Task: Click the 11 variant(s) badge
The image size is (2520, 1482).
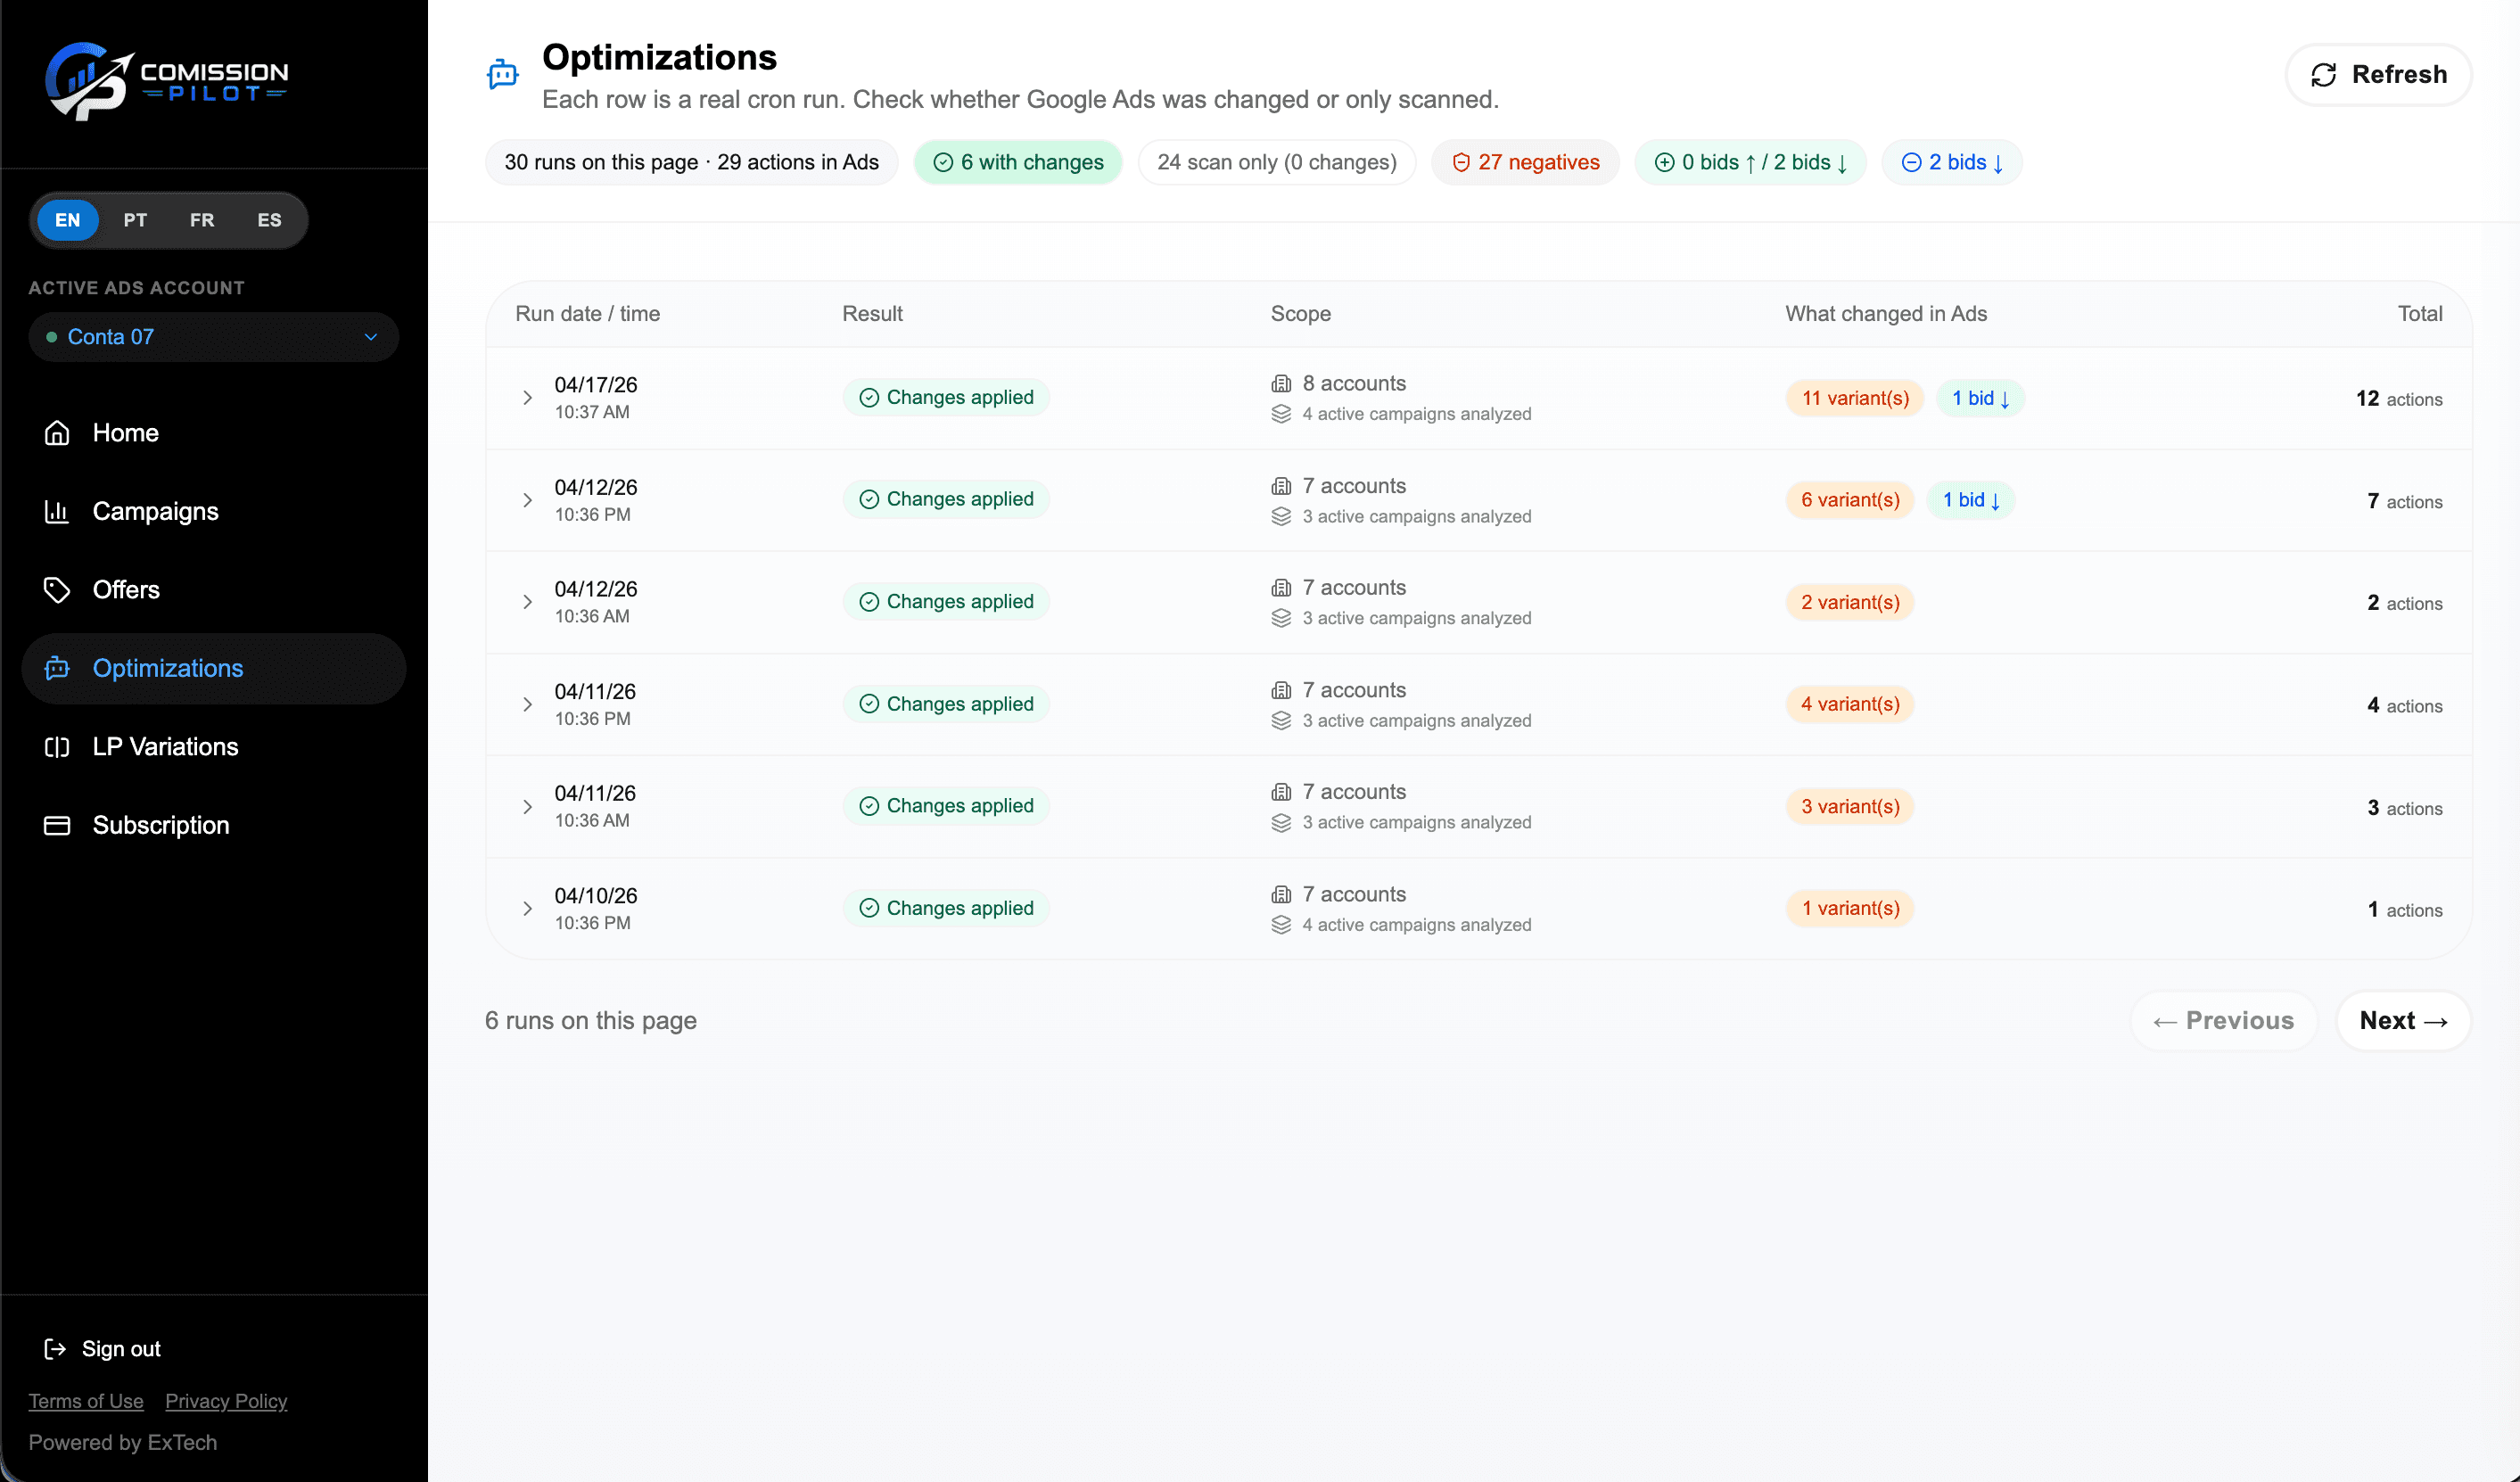Action: point(1853,397)
